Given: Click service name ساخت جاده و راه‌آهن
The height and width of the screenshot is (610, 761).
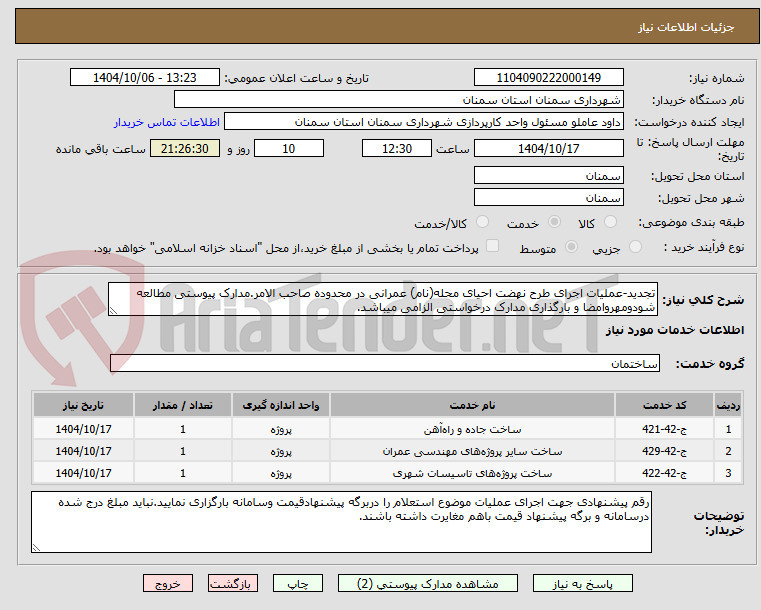Looking at the screenshot, I should pyautogui.click(x=472, y=429).
